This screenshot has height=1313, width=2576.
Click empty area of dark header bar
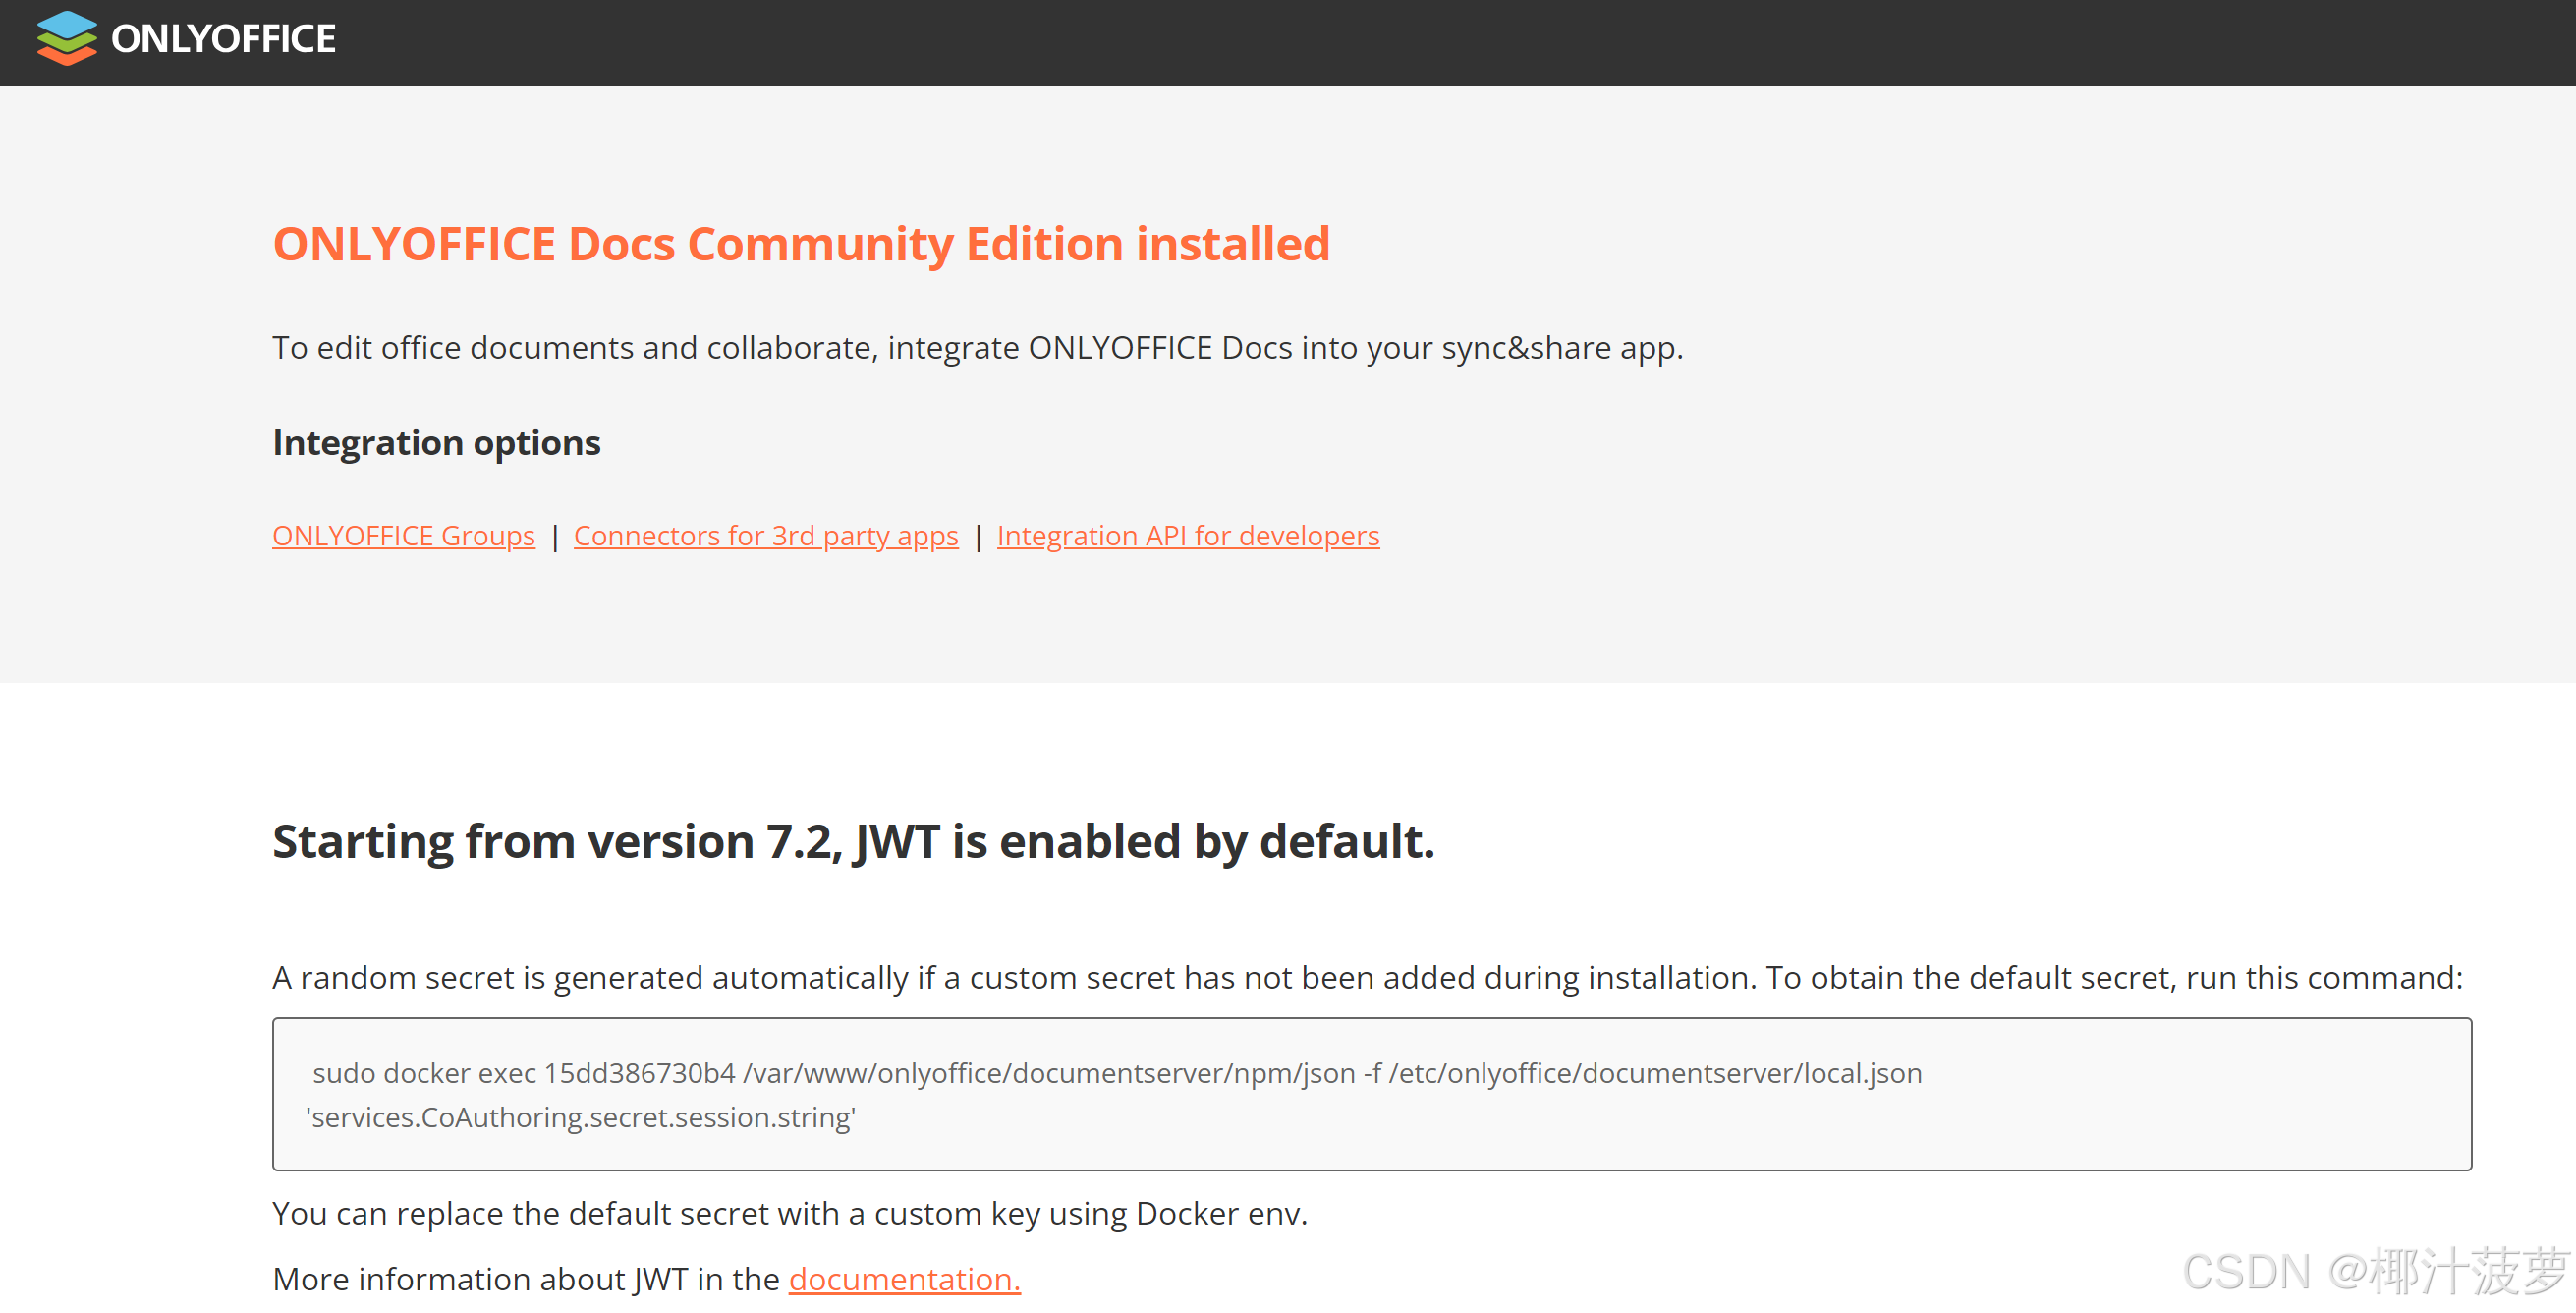tap(1400, 42)
